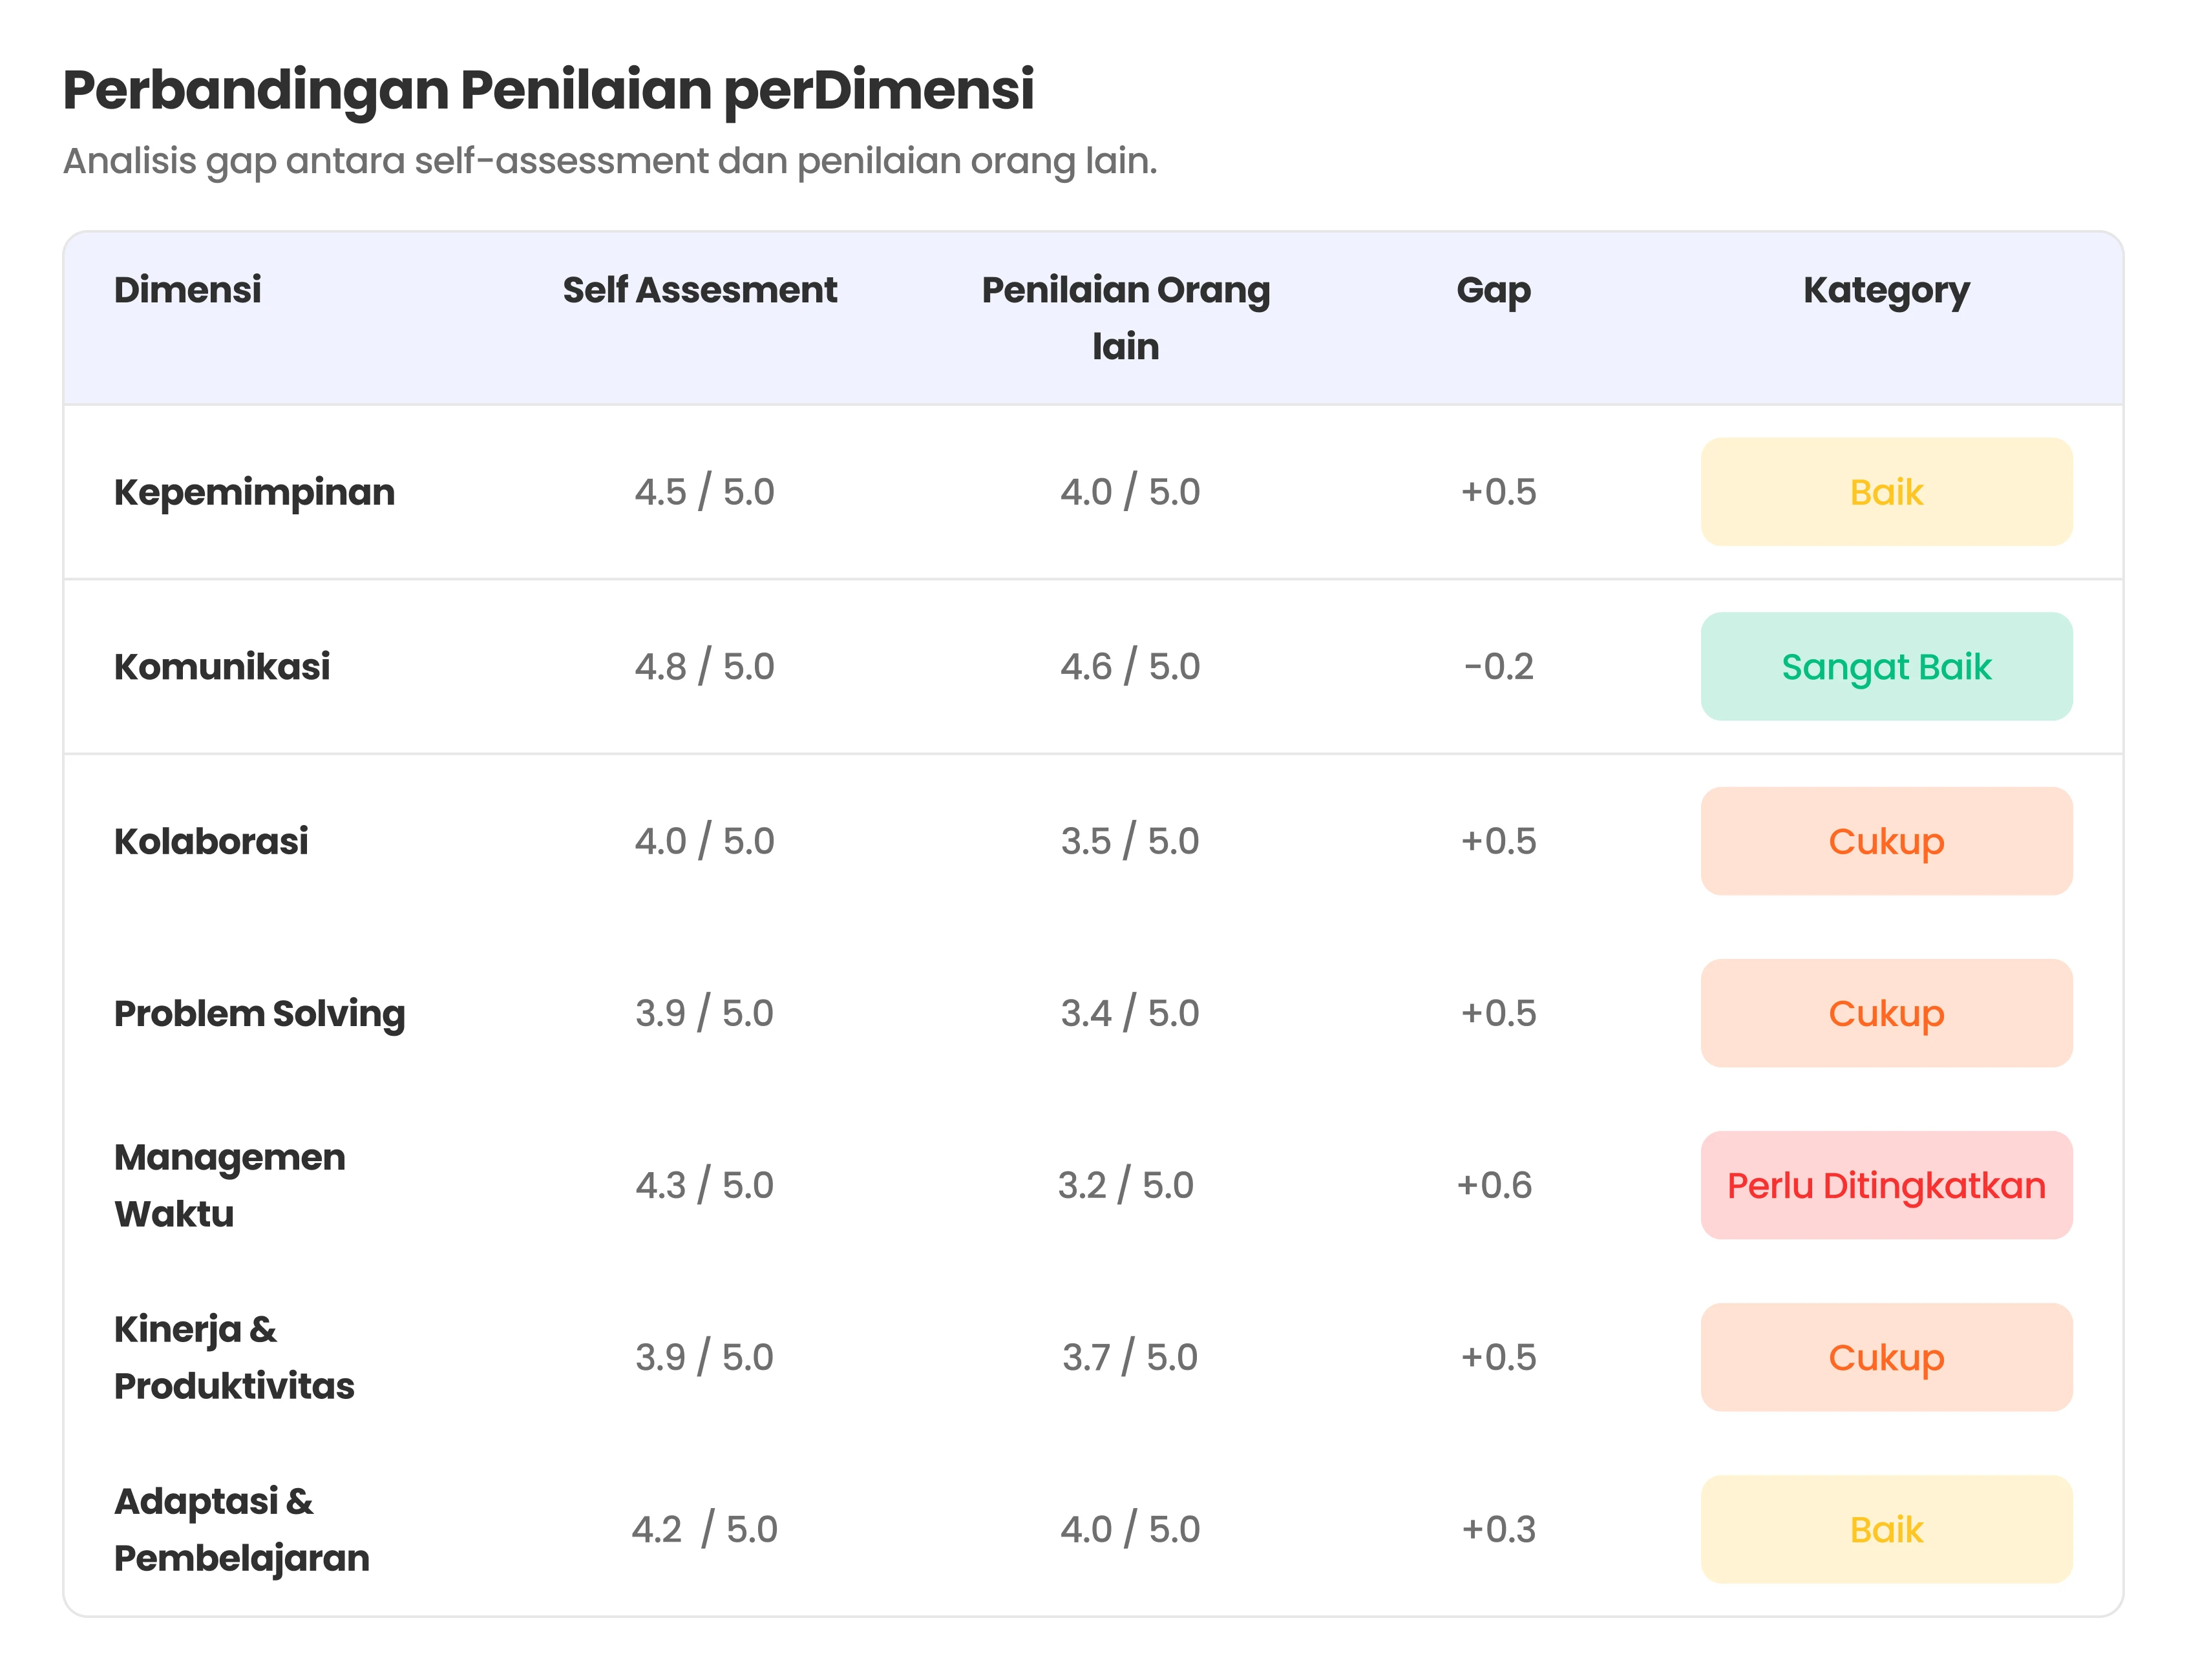Click the Baik badge for Adaptasi & Pembelajaran
2187x1680 pixels.
(1885, 1529)
